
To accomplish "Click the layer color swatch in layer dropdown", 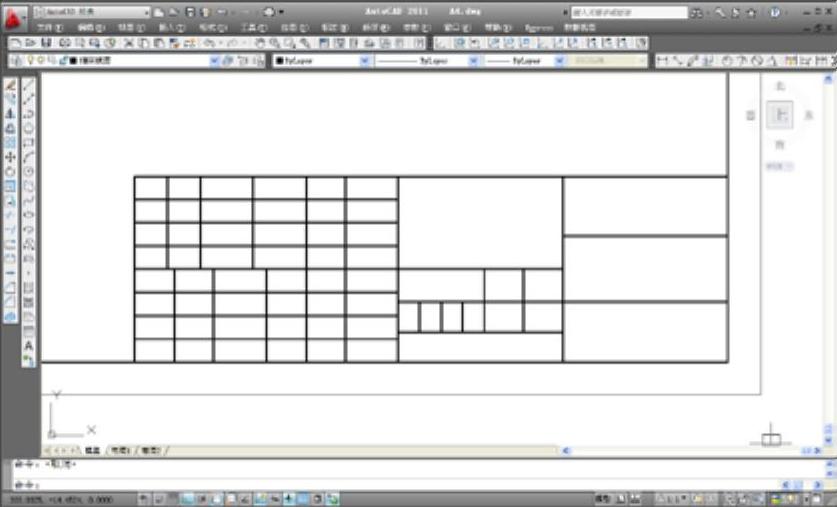I will coord(73,61).
